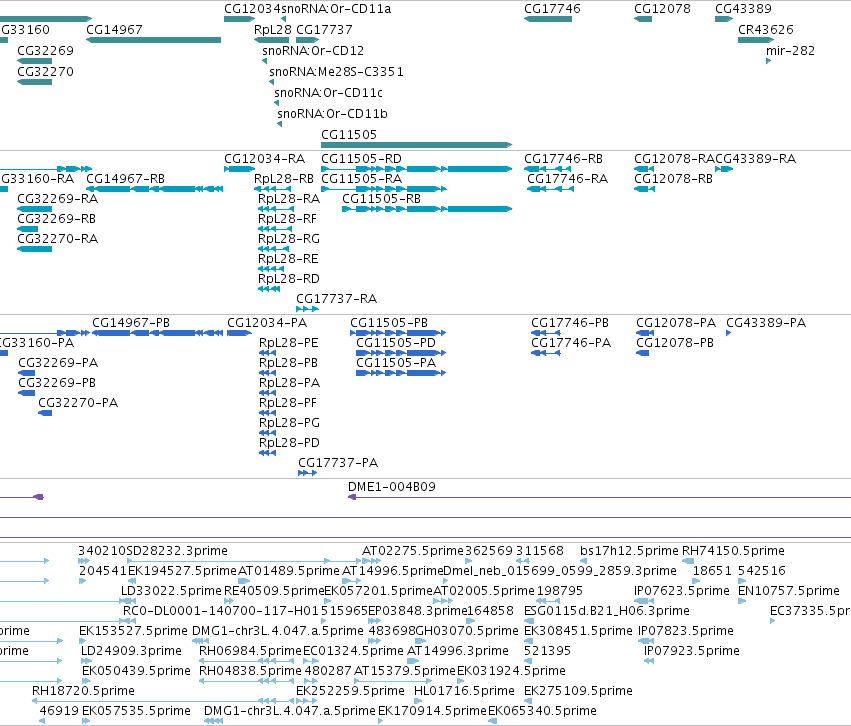Screen dimensions: 851x726
Task: Open the snoRNA:Me28S-C3351 feature label
Action: pos(336,72)
